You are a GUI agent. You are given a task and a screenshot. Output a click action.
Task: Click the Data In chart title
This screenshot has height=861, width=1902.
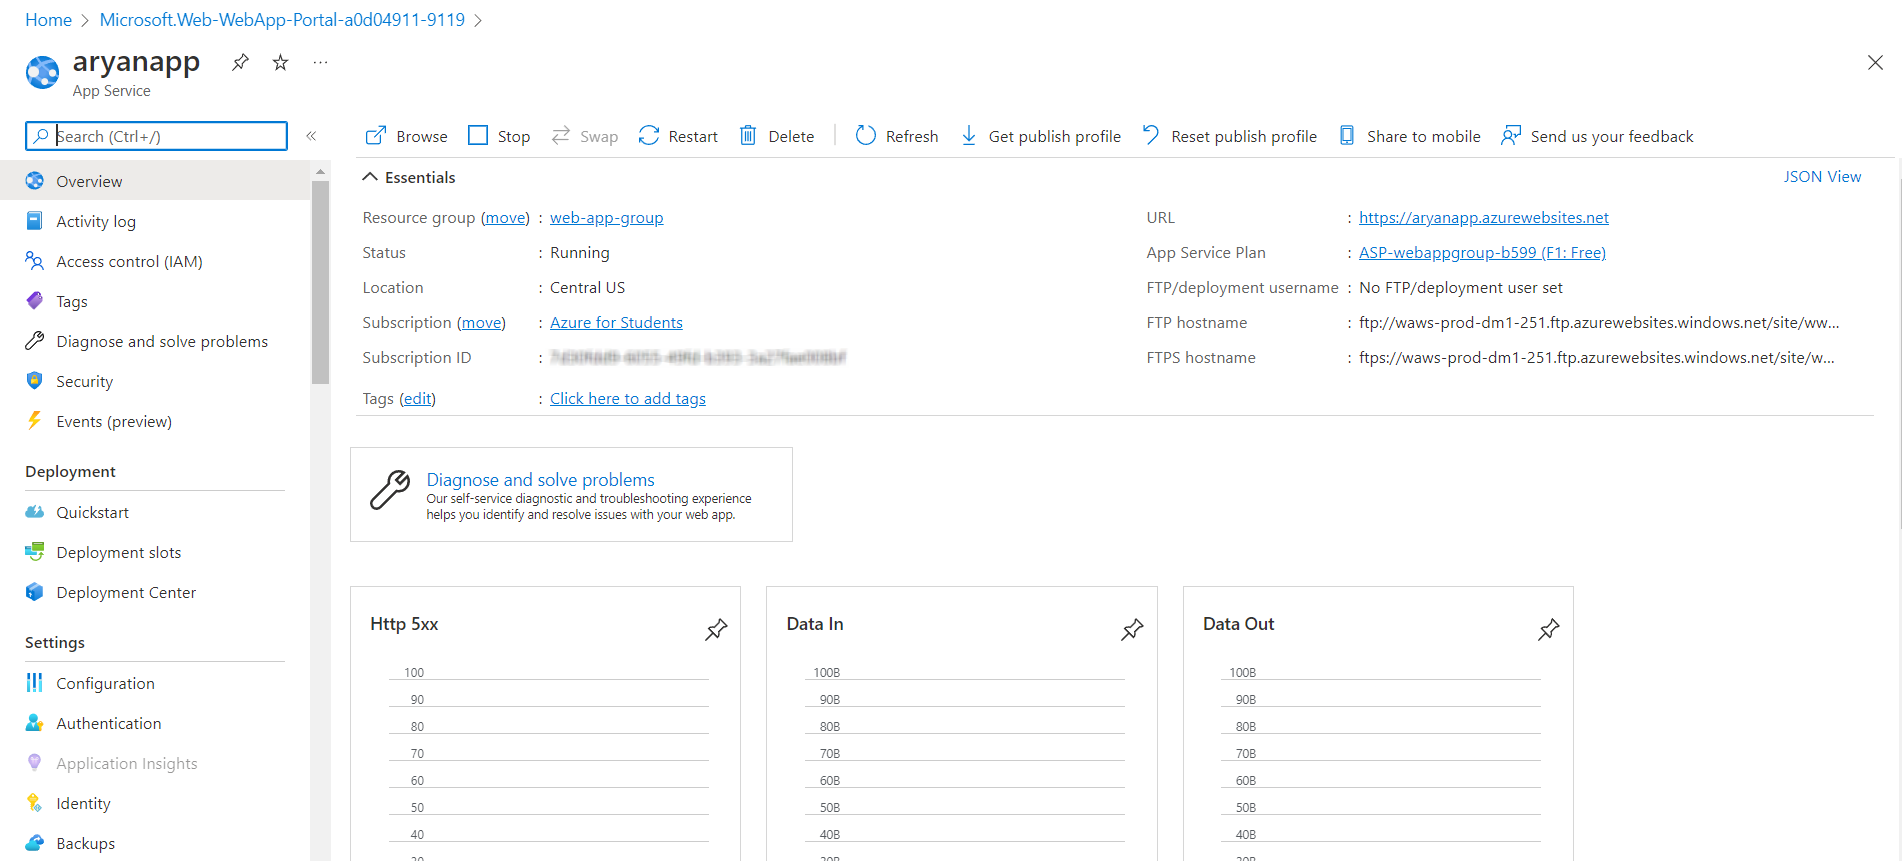coord(815,624)
